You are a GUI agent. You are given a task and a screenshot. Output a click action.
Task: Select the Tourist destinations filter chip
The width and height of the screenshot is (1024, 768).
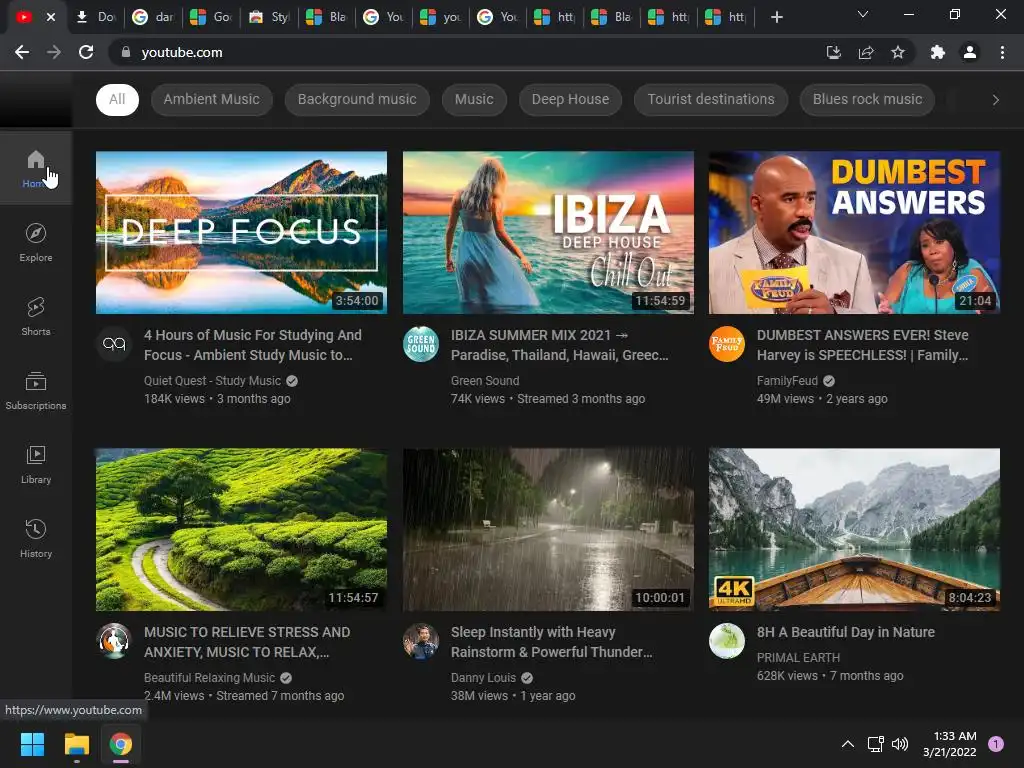point(711,99)
